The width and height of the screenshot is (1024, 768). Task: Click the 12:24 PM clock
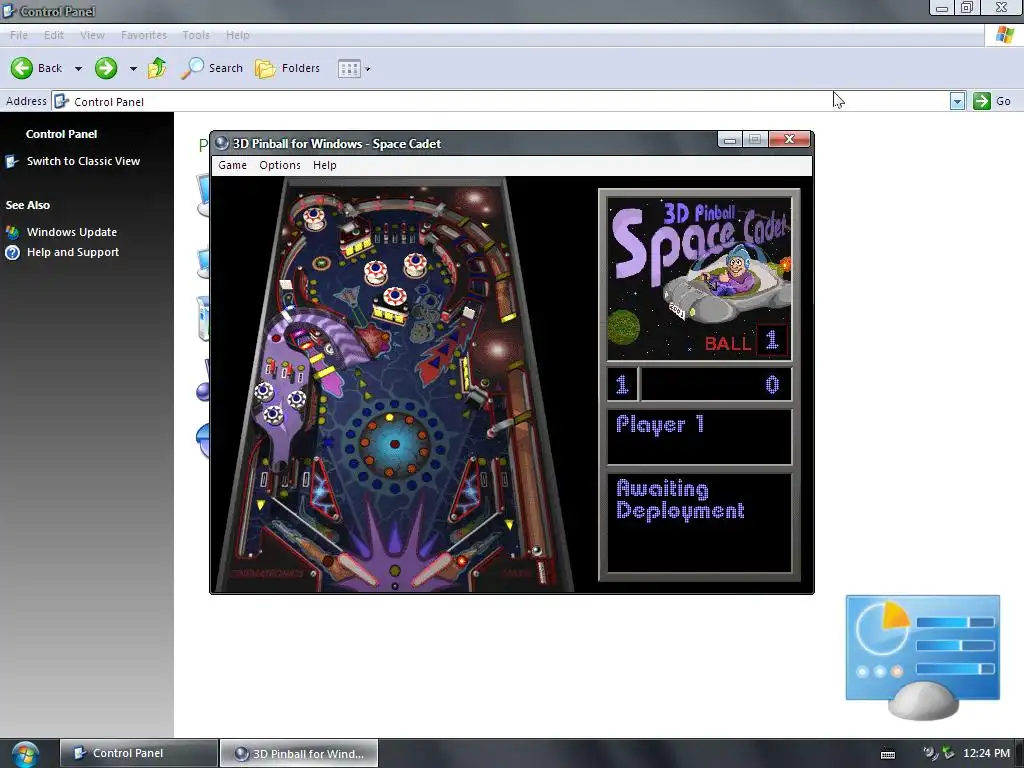point(986,753)
